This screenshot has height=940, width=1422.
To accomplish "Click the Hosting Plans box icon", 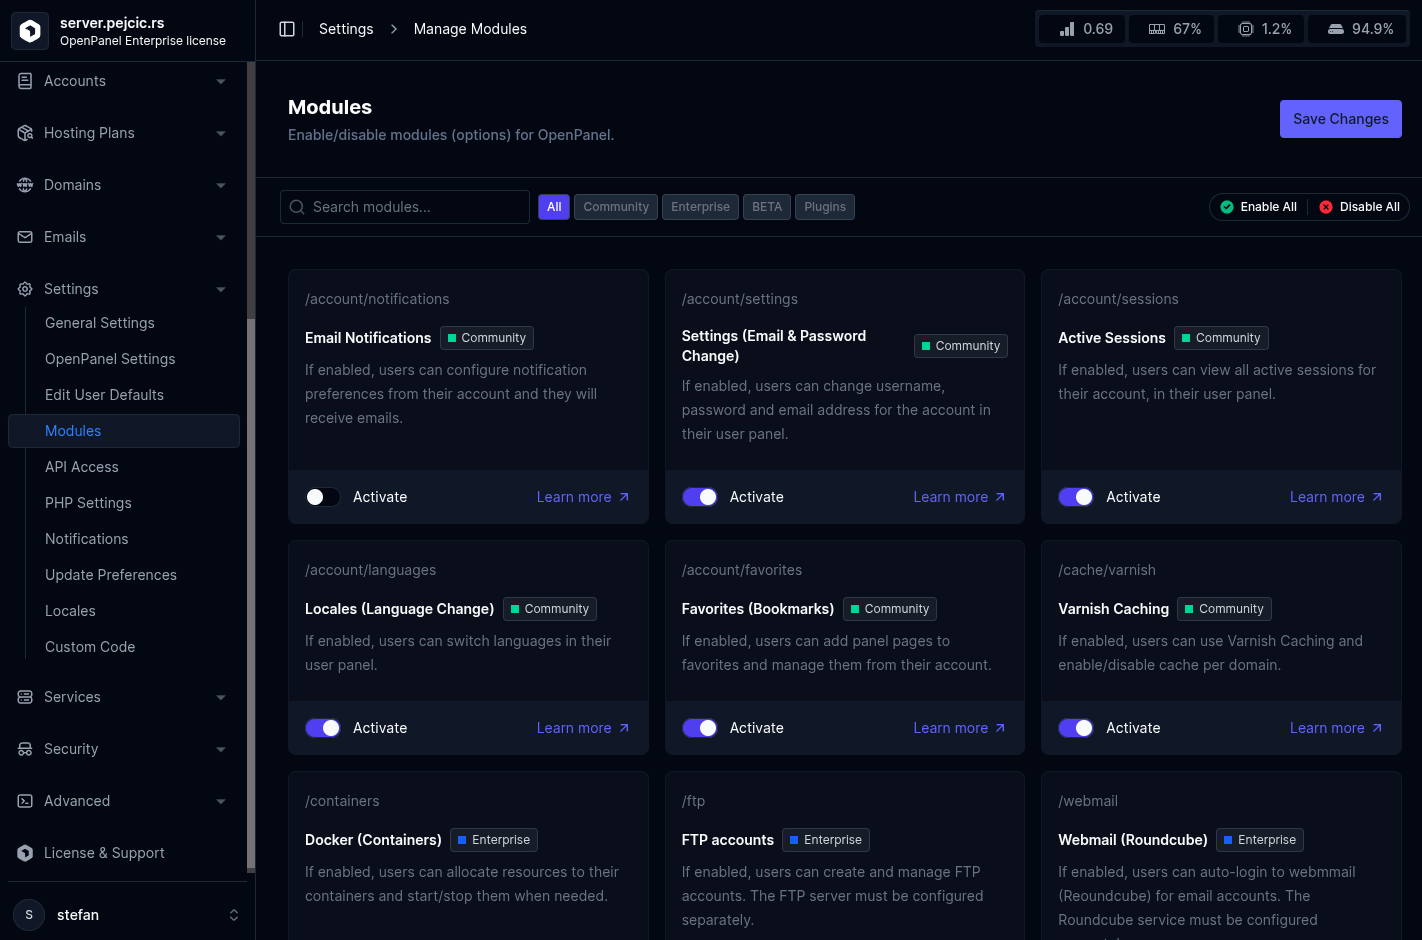I will click(25, 133).
